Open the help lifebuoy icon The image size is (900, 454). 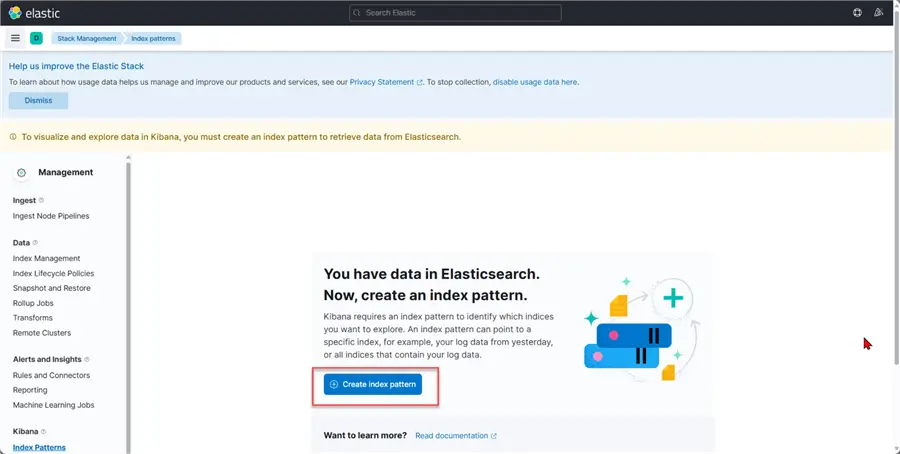pyautogui.click(x=857, y=13)
